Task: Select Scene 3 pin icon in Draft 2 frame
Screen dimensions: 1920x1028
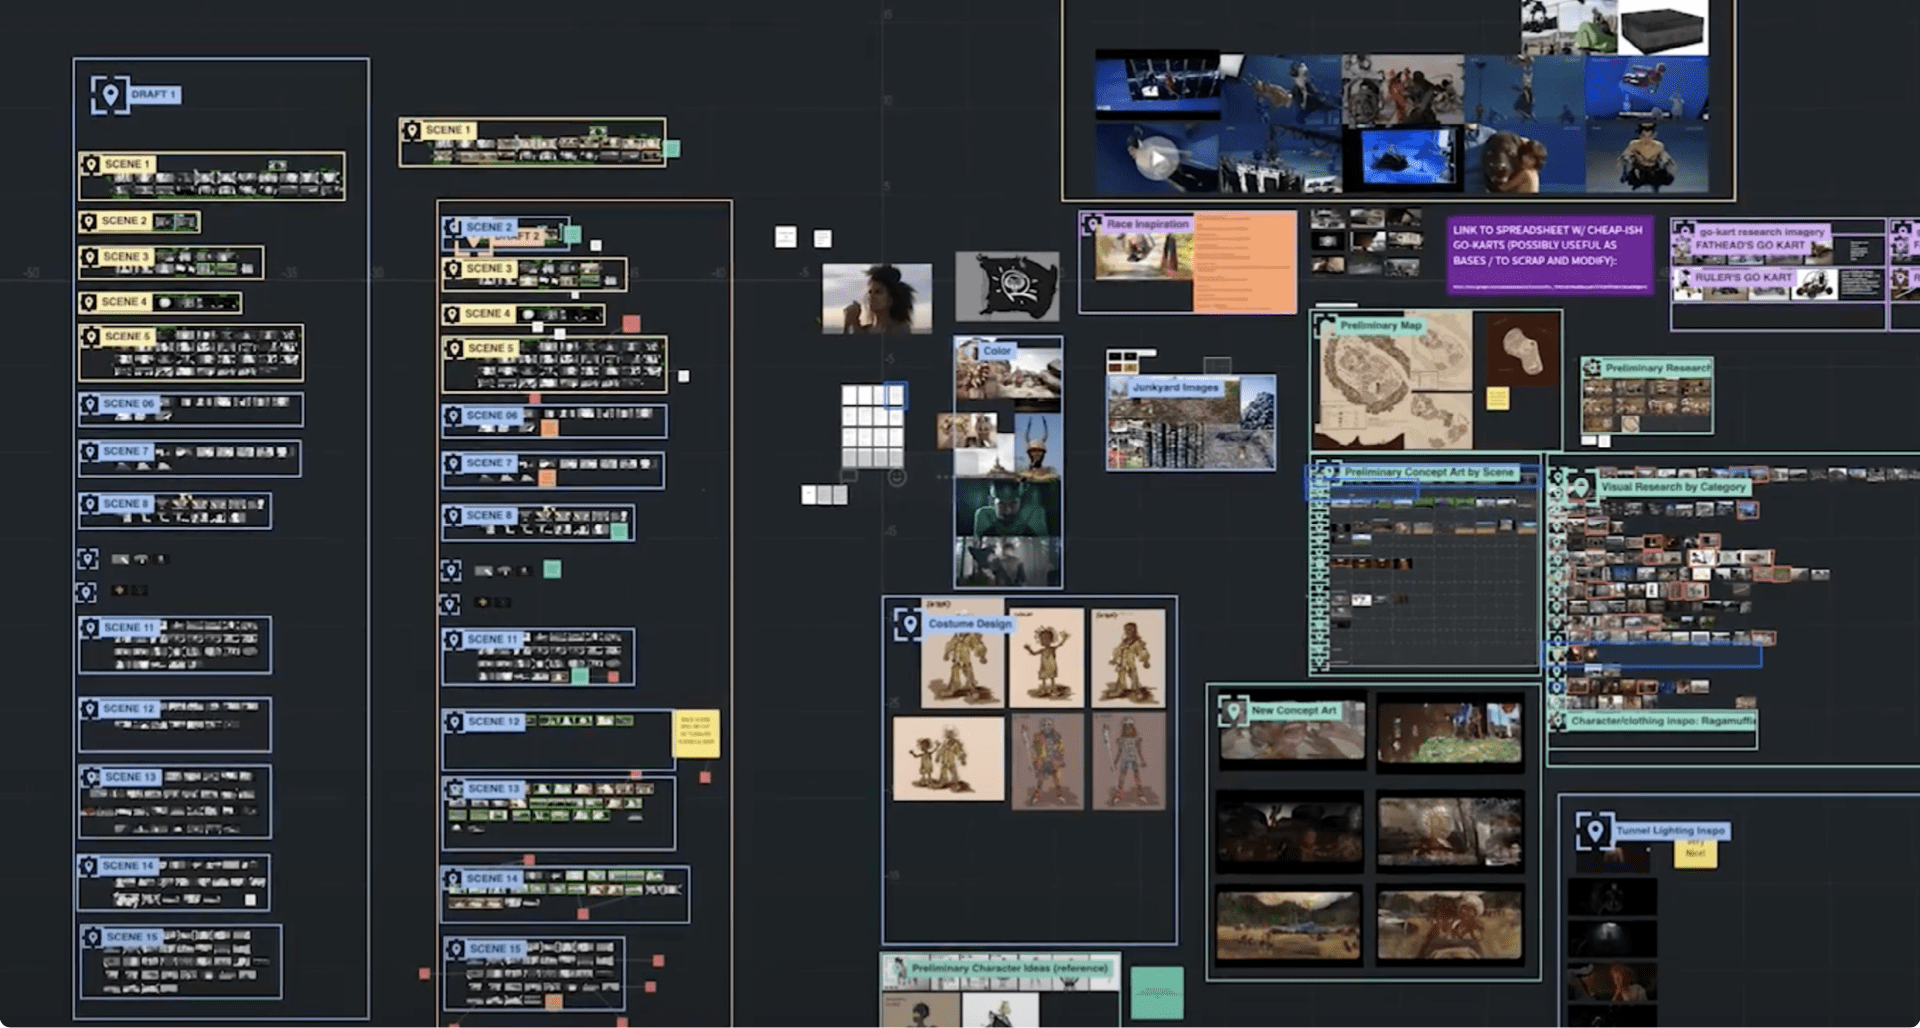Action: [x=454, y=269]
